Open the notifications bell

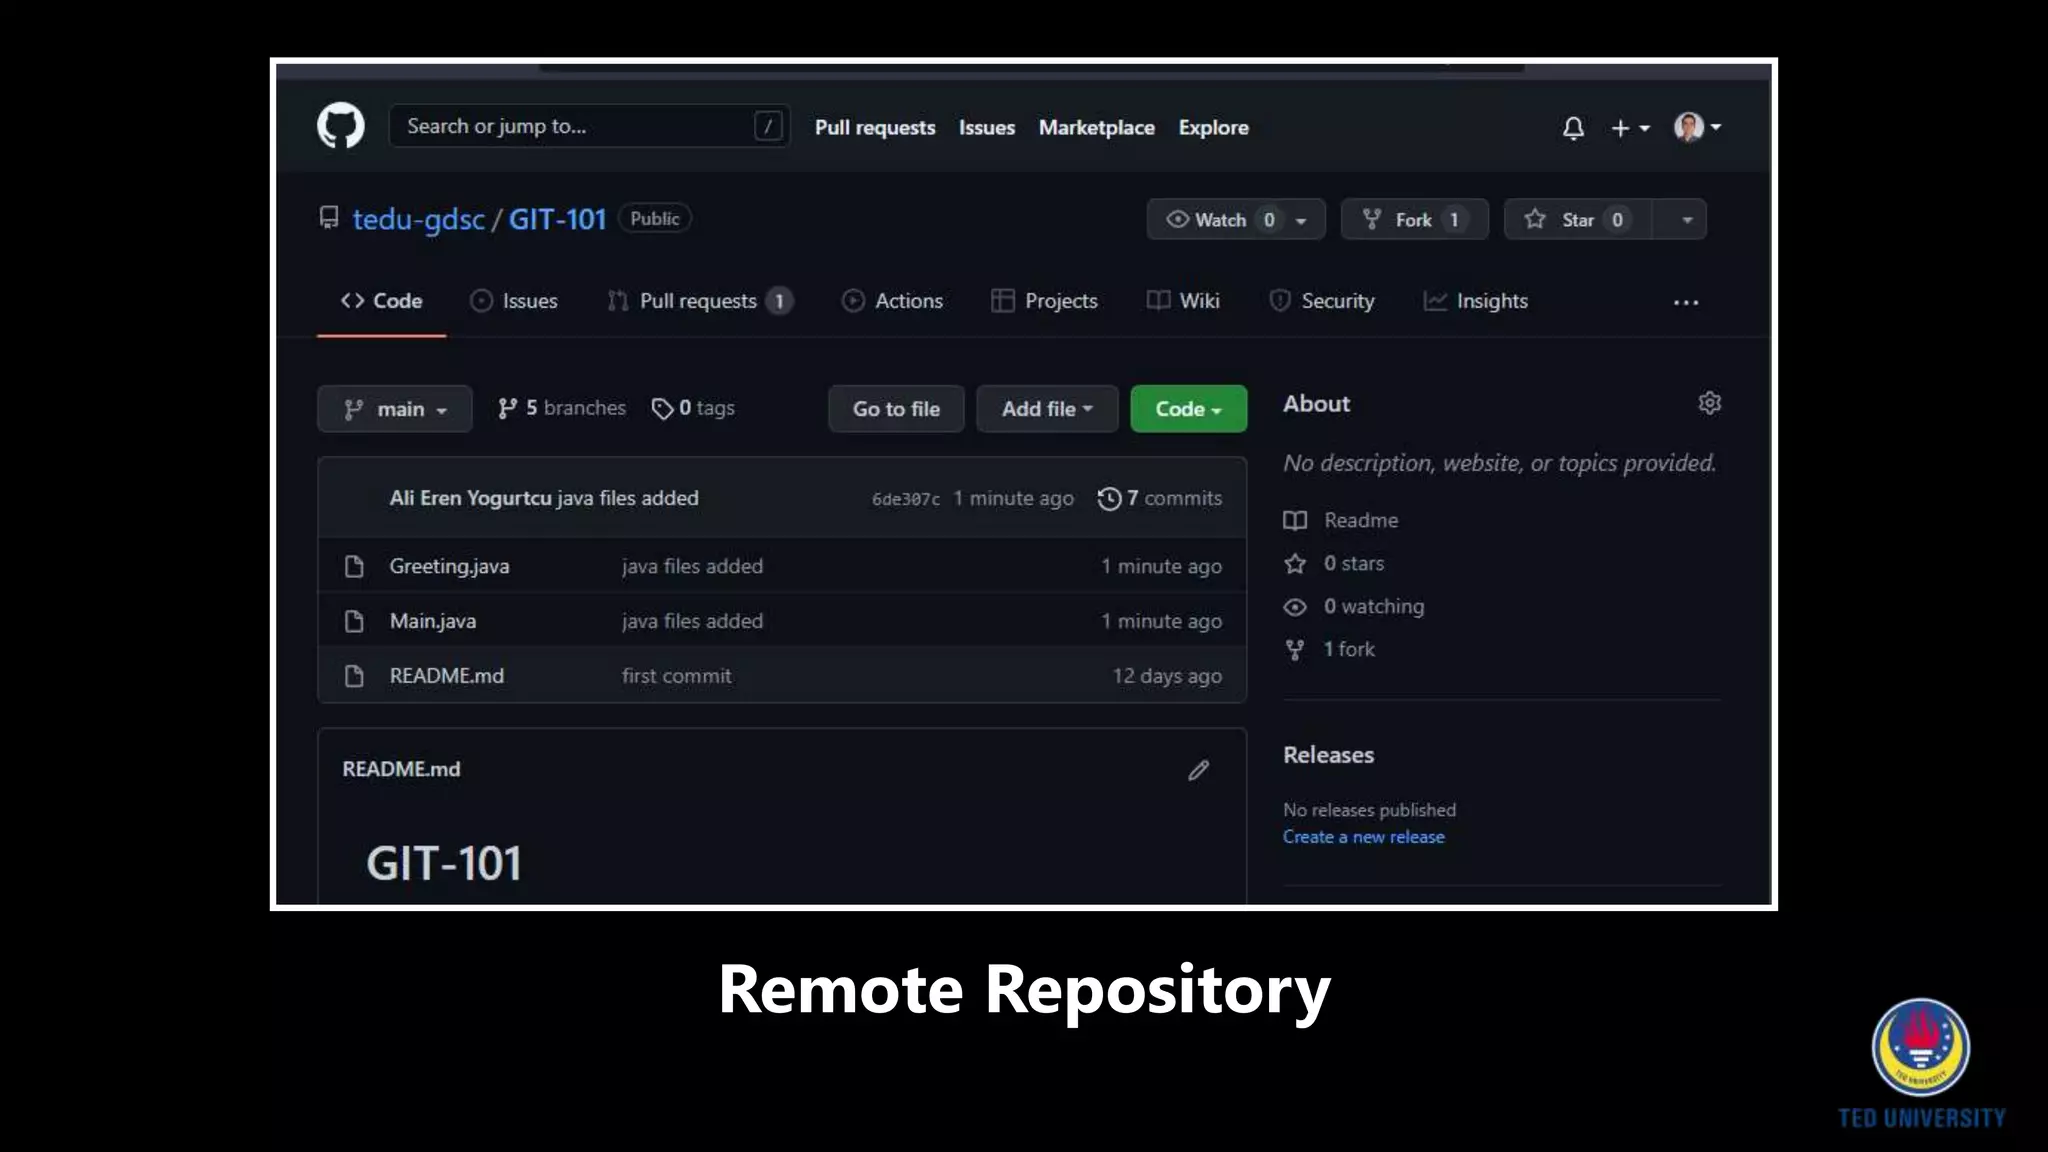(x=1573, y=128)
